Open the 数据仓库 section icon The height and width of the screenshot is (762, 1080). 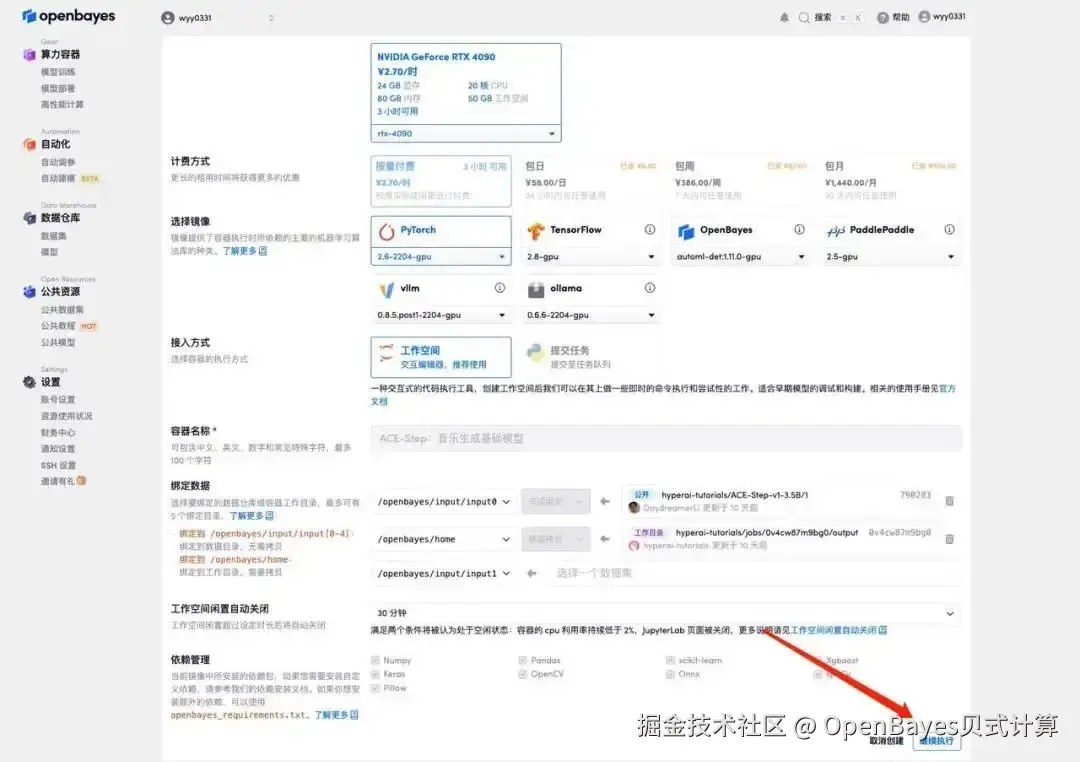pyautogui.click(x=29, y=218)
